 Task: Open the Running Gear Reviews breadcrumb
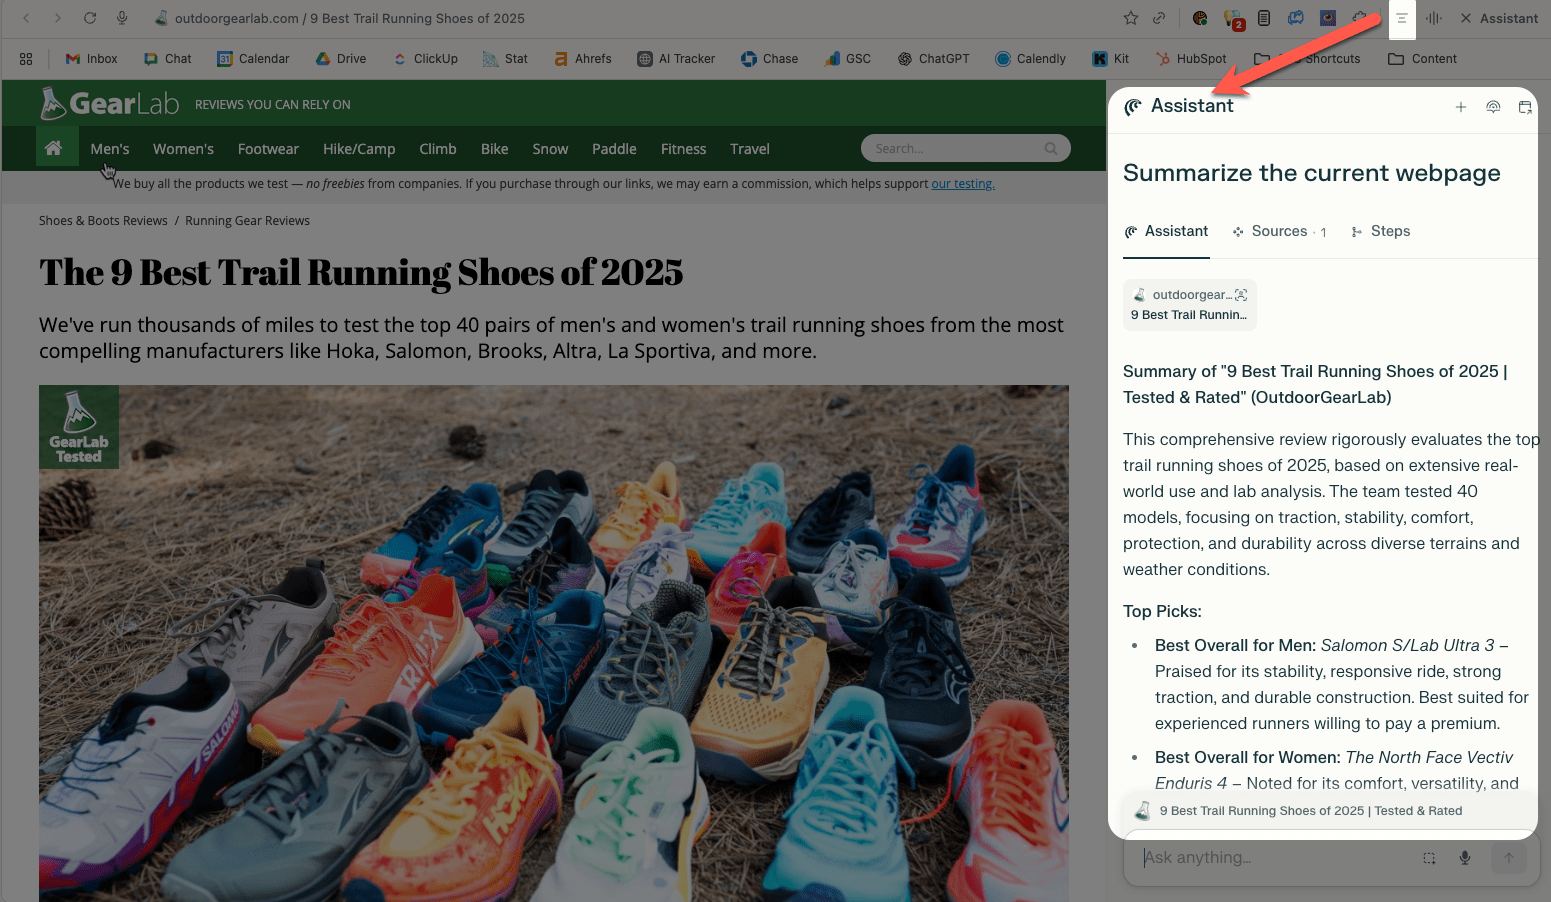coord(247,221)
